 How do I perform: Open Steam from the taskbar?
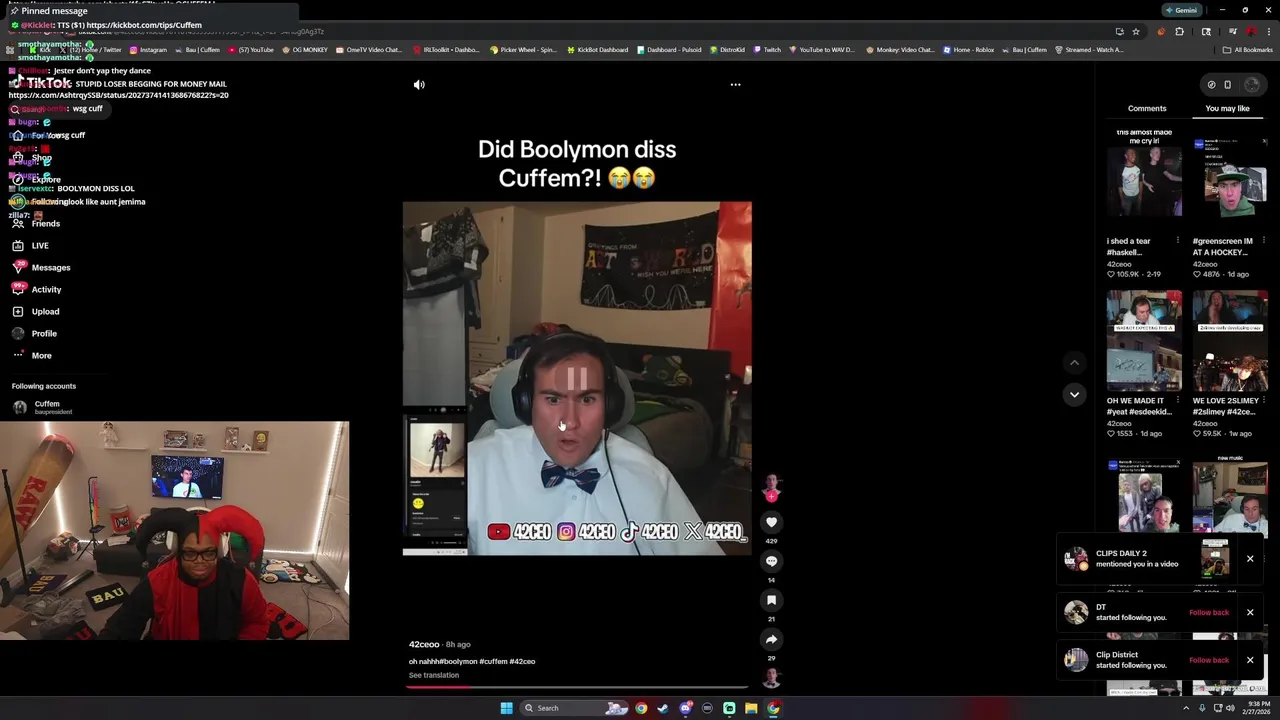(x=663, y=708)
